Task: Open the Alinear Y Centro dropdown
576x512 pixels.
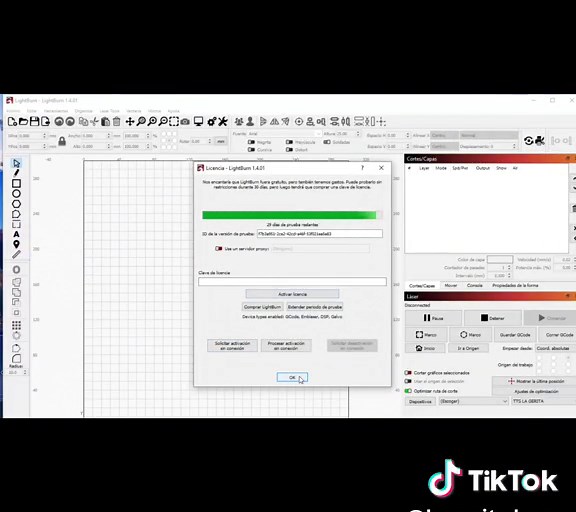Action: coord(444,146)
